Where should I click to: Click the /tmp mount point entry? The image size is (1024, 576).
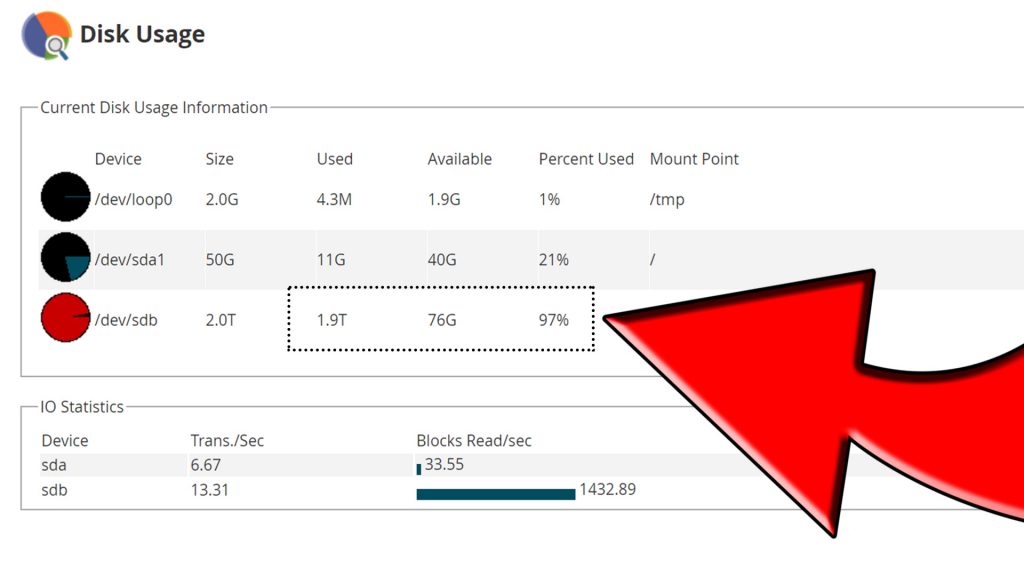(667, 199)
